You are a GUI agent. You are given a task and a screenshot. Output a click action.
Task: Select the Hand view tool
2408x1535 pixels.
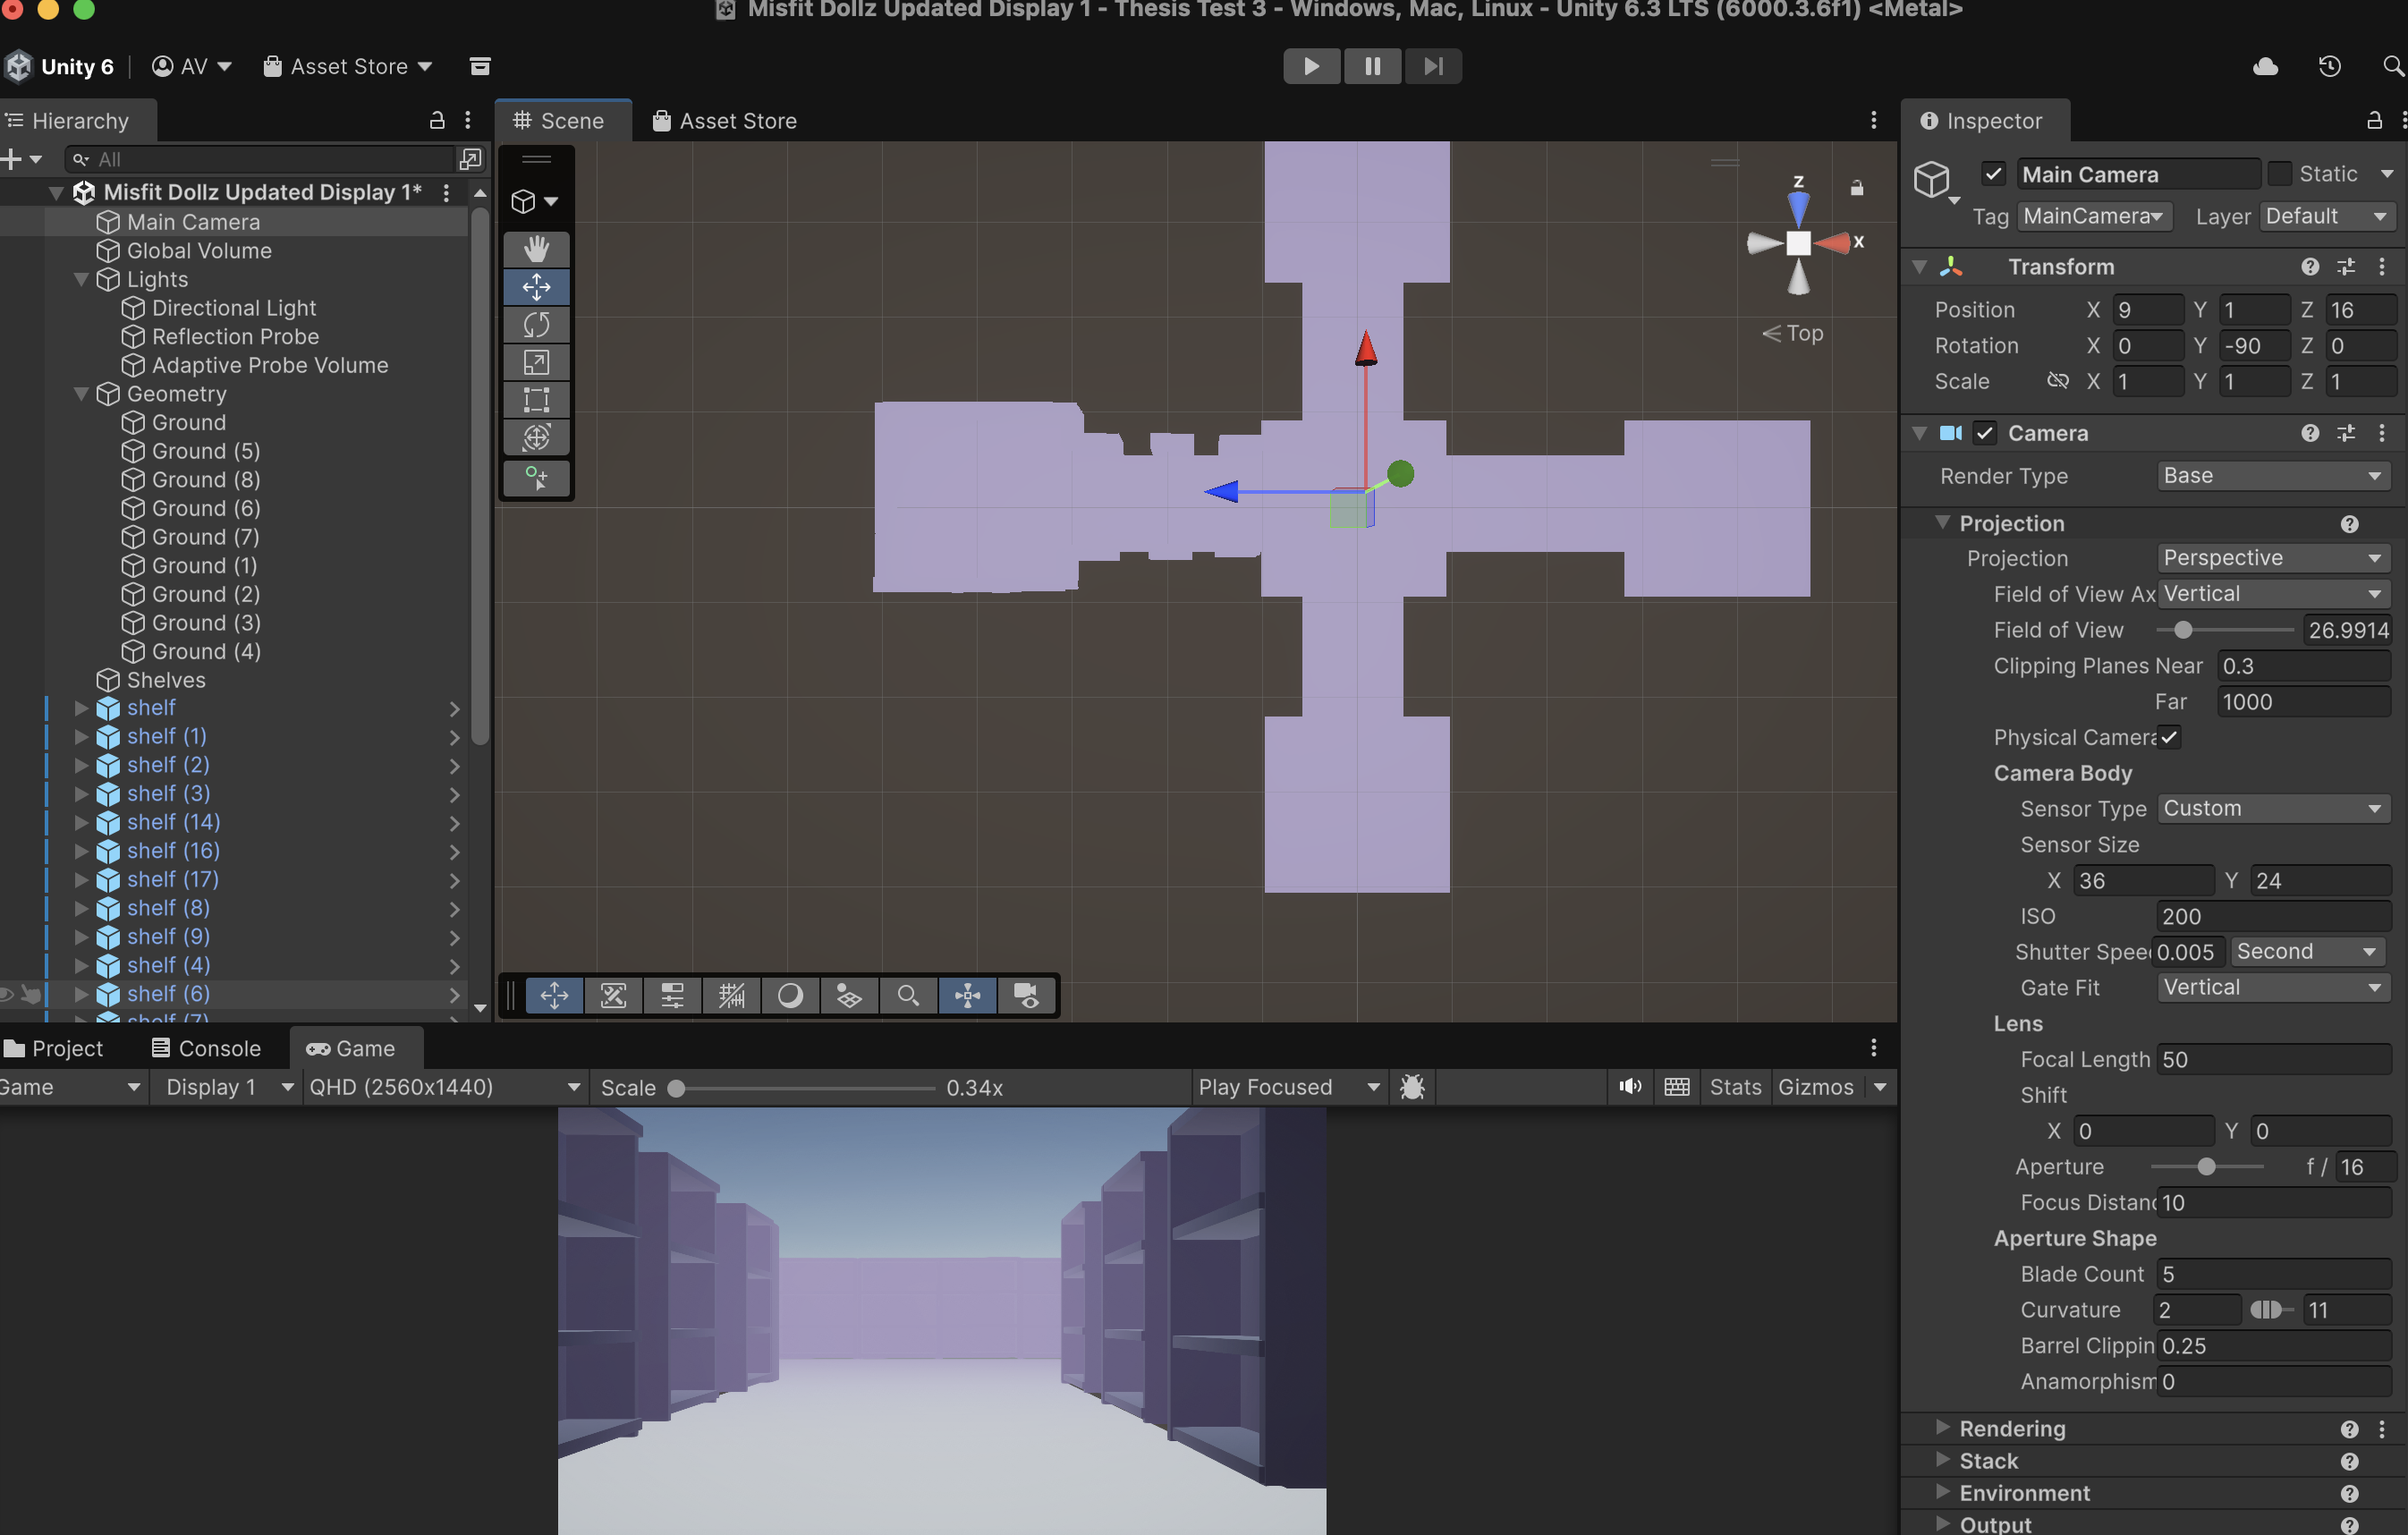point(536,248)
